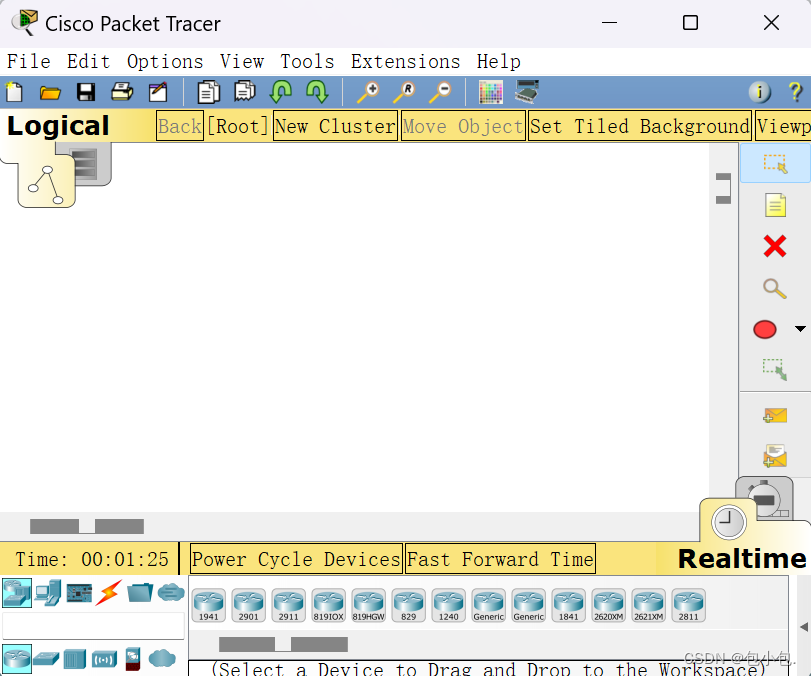Save the project with floppy disk icon
Viewport: 811px width, 676px height.
pyautogui.click(x=86, y=93)
